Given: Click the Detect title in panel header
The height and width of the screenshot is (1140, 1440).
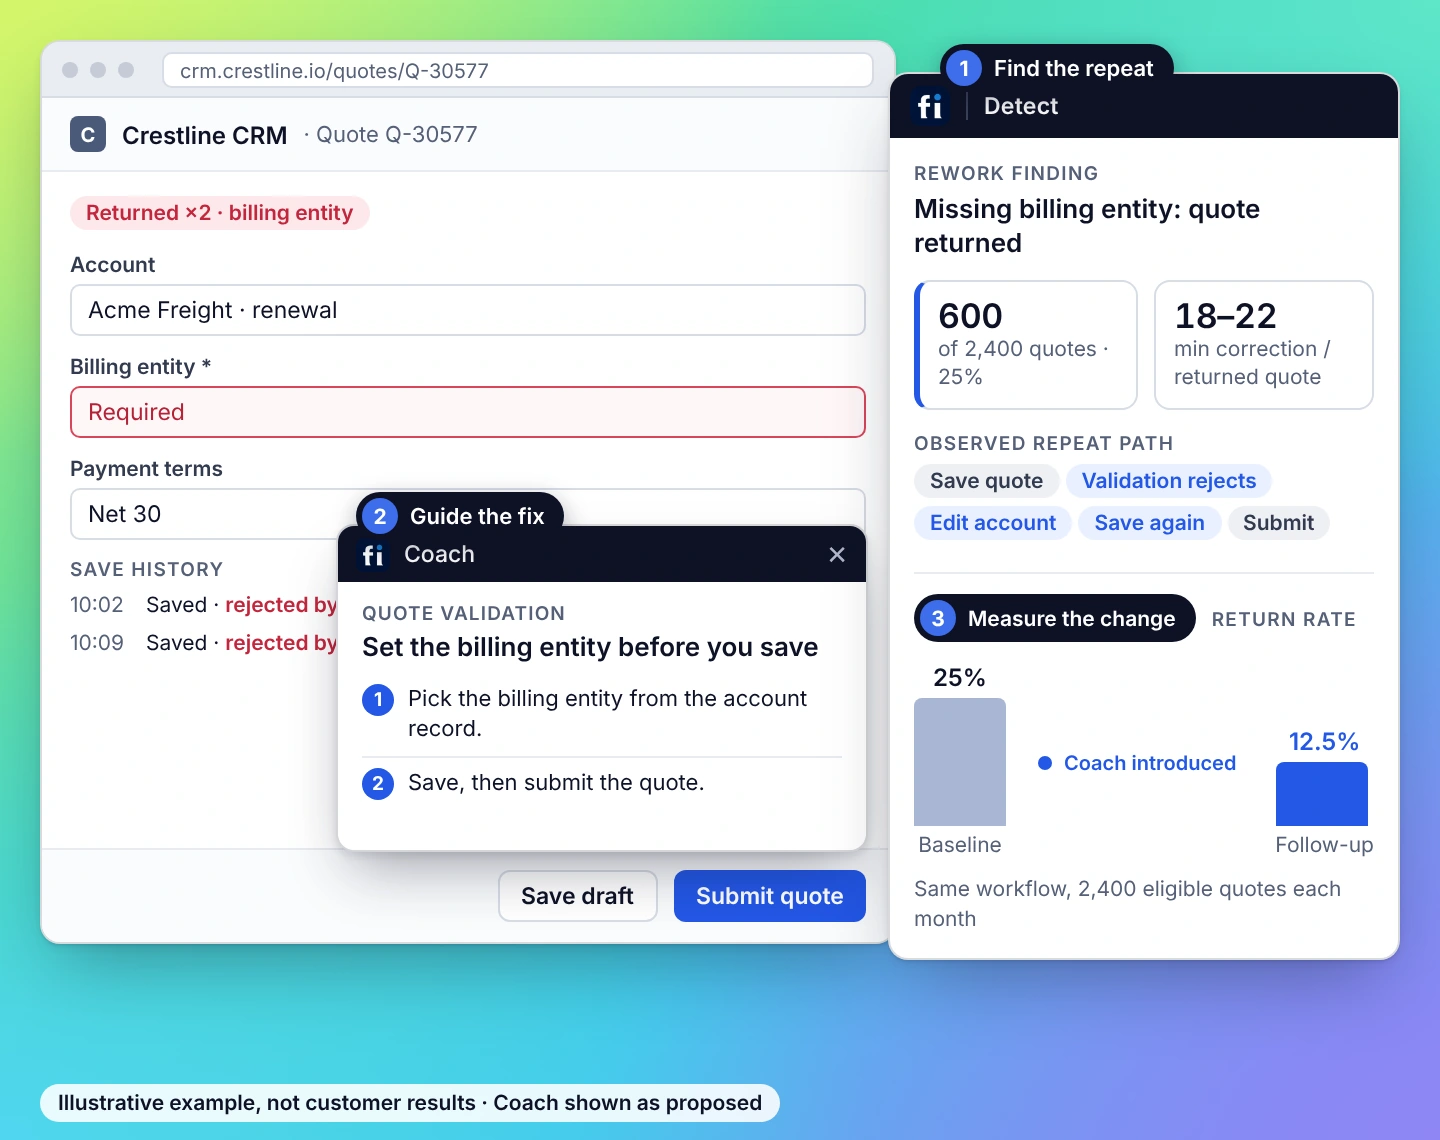Looking at the screenshot, I should (1021, 106).
